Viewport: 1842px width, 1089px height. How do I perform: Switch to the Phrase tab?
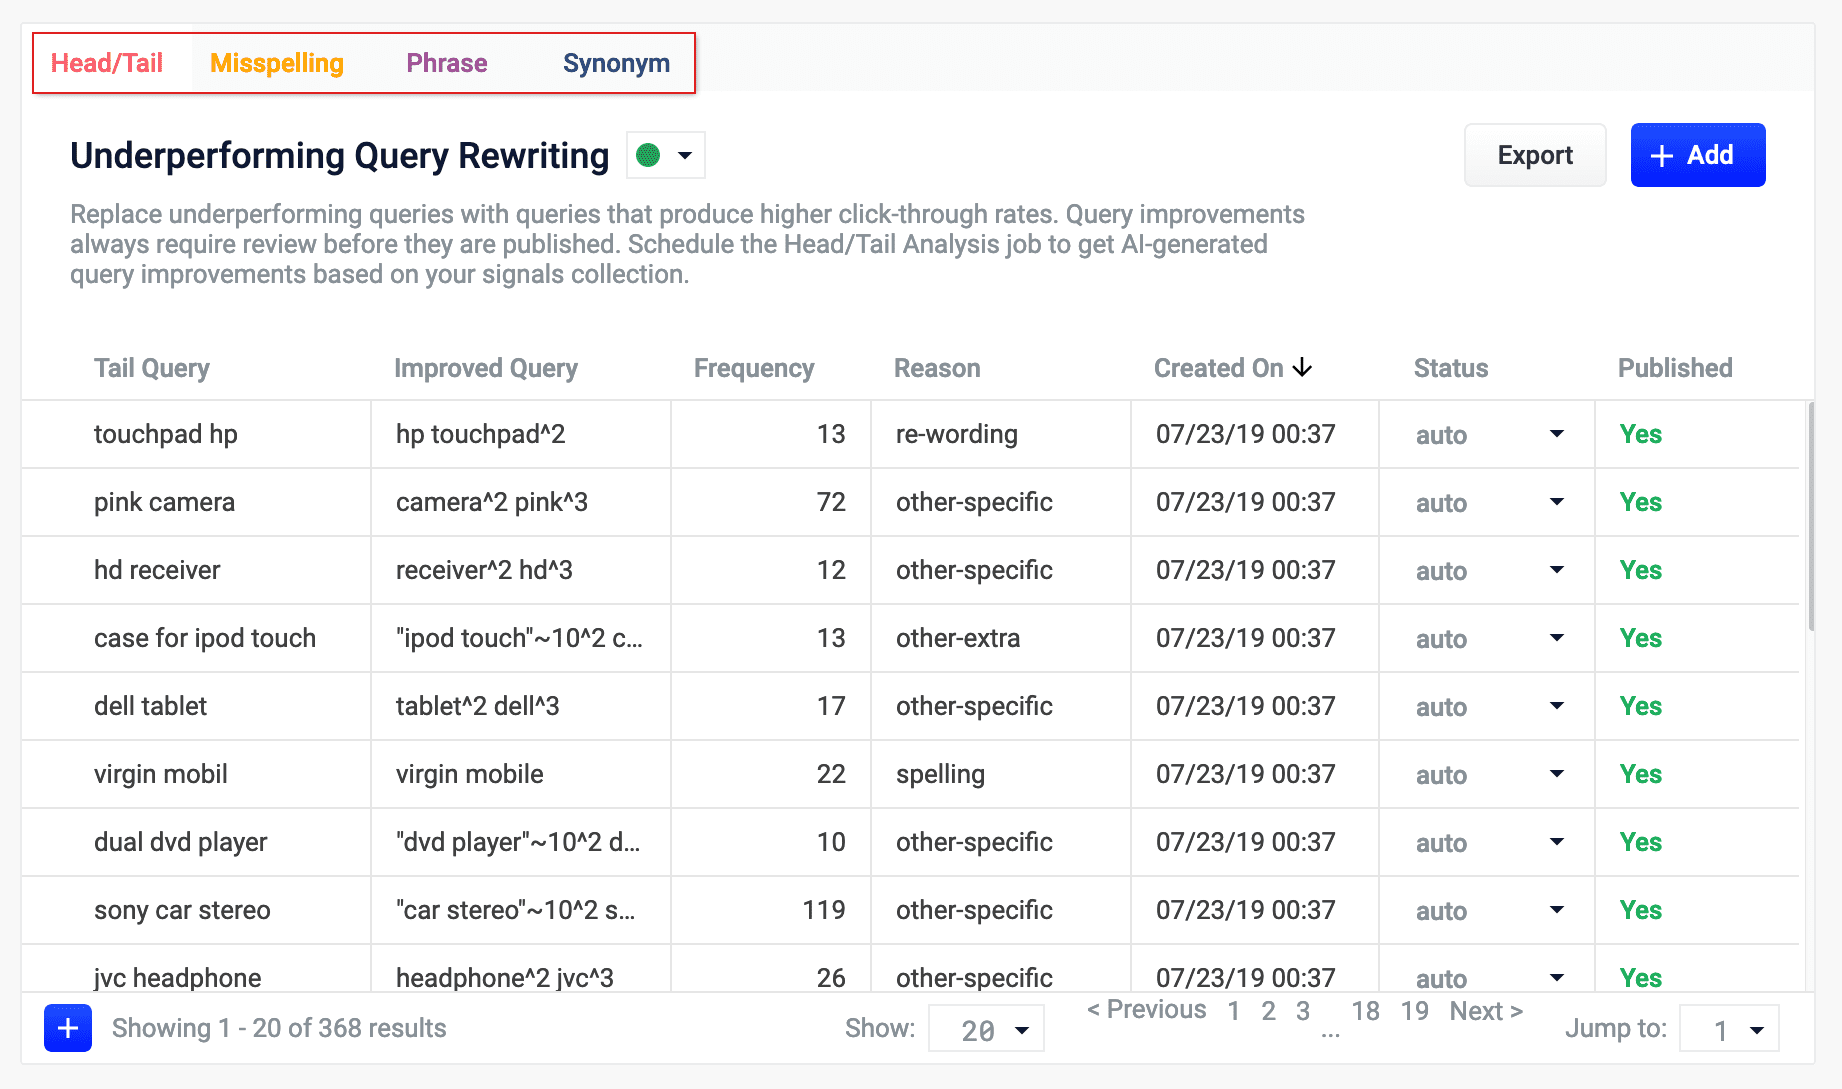(447, 63)
